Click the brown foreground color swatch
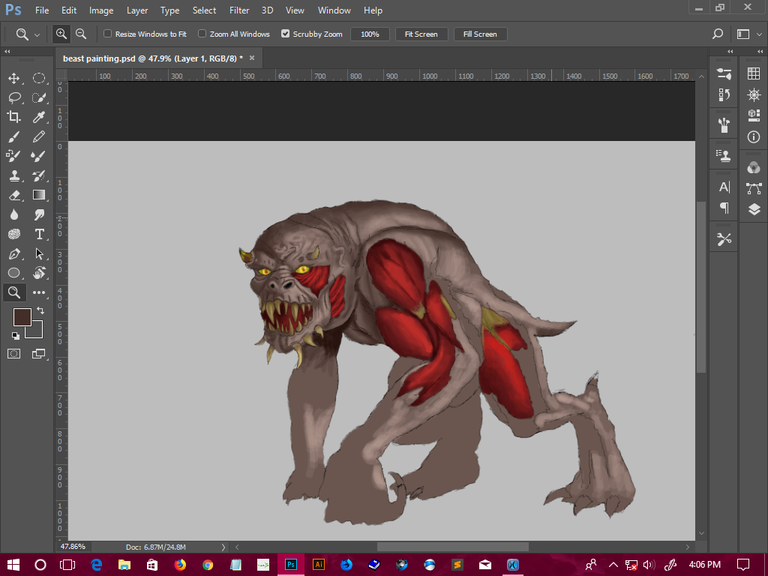 (x=22, y=317)
